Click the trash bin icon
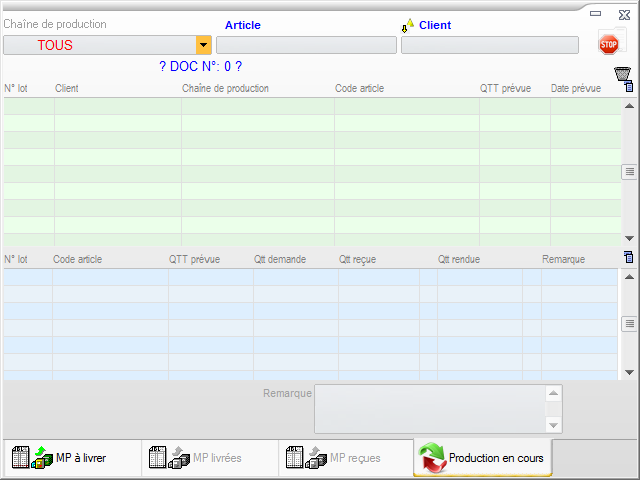 point(622,73)
